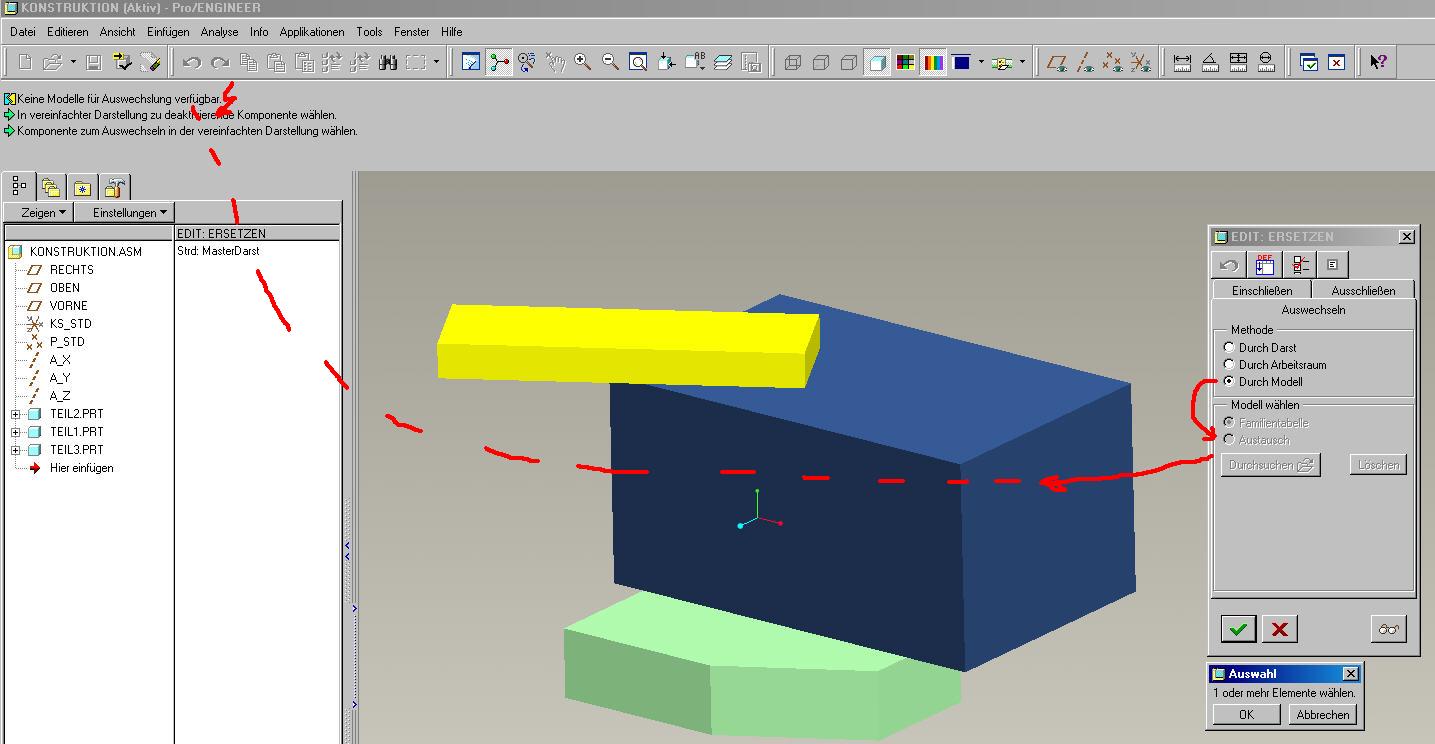Open the Zeigen dropdown
Image resolution: width=1435 pixels, height=744 pixels.
click(44, 213)
